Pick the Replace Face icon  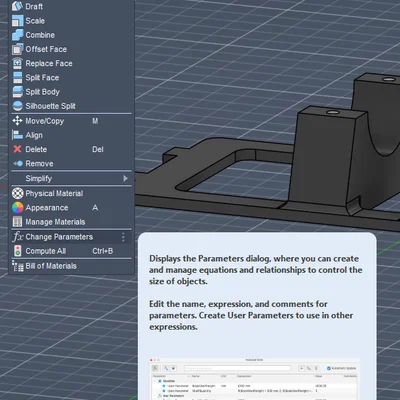point(17,63)
